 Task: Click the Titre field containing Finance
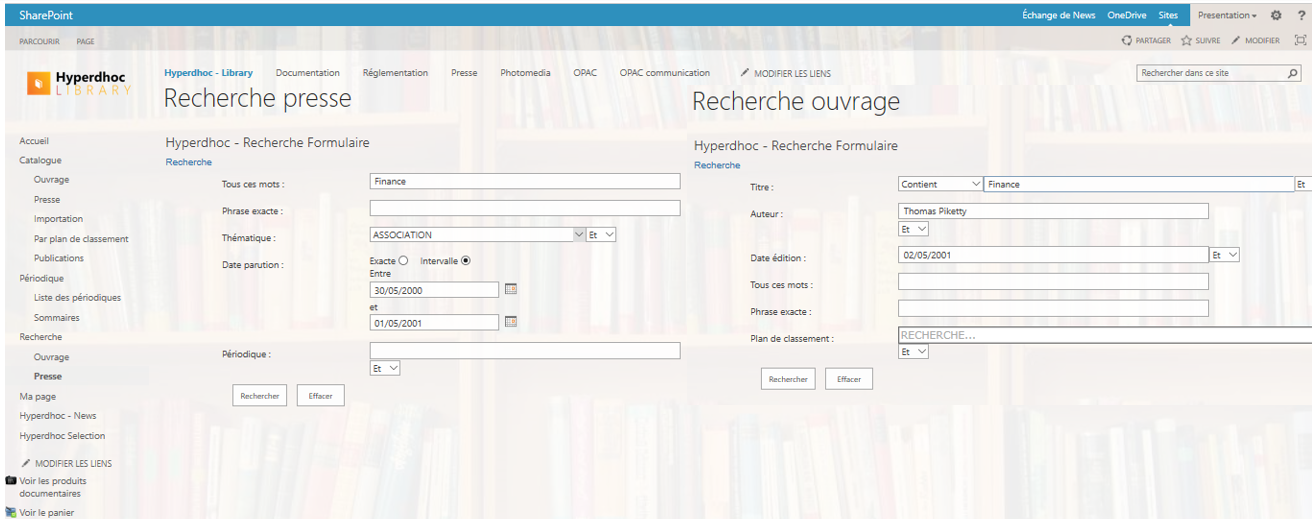(x=1139, y=184)
